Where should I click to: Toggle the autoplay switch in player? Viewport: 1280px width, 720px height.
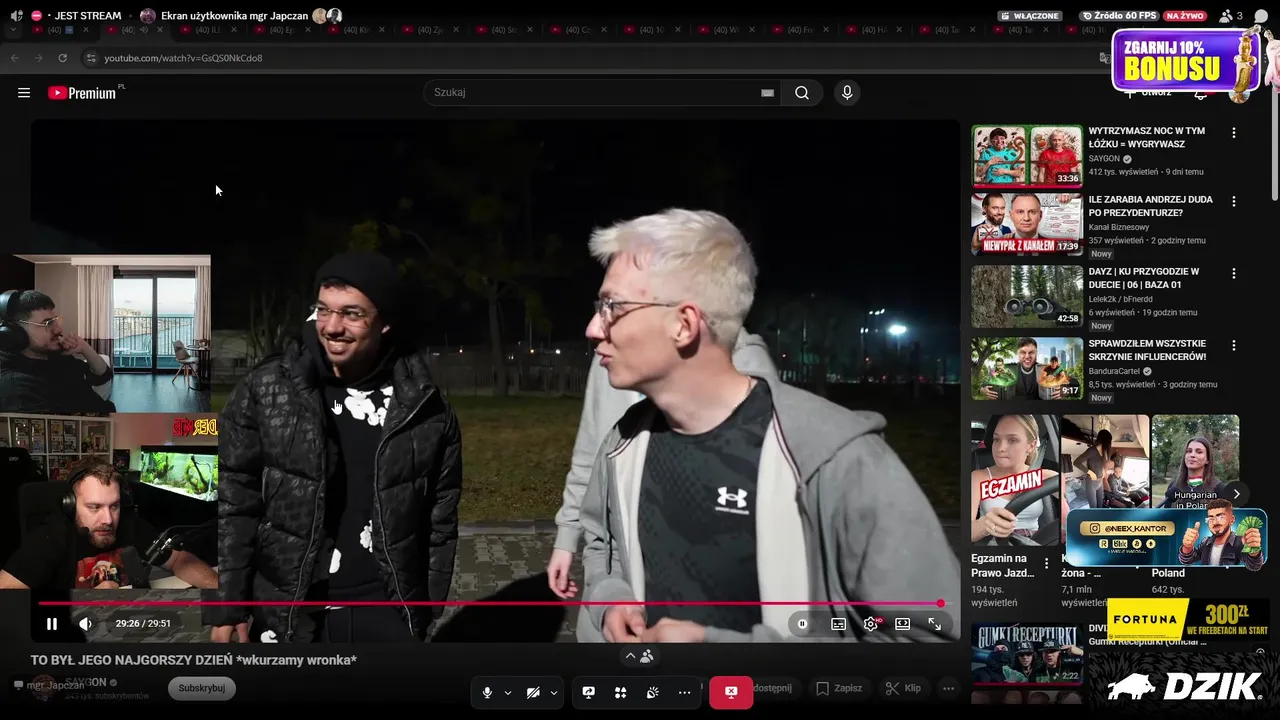(802, 624)
